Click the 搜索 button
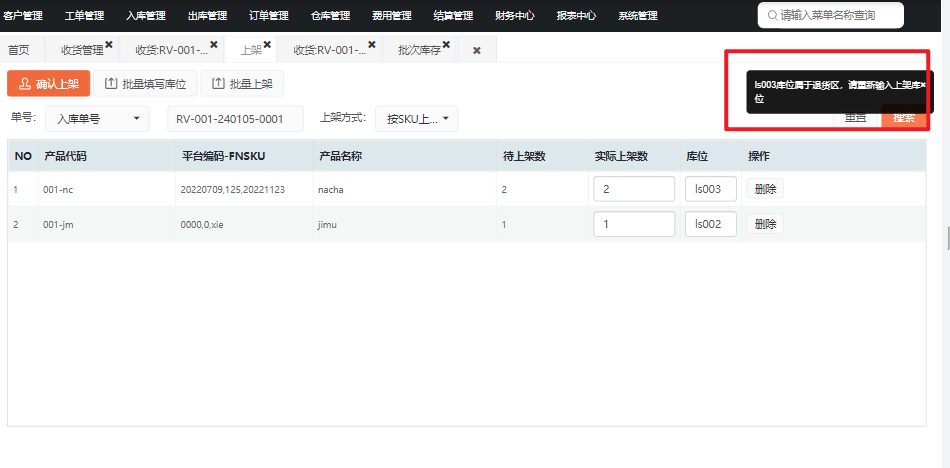The height and width of the screenshot is (468, 950). (x=904, y=118)
